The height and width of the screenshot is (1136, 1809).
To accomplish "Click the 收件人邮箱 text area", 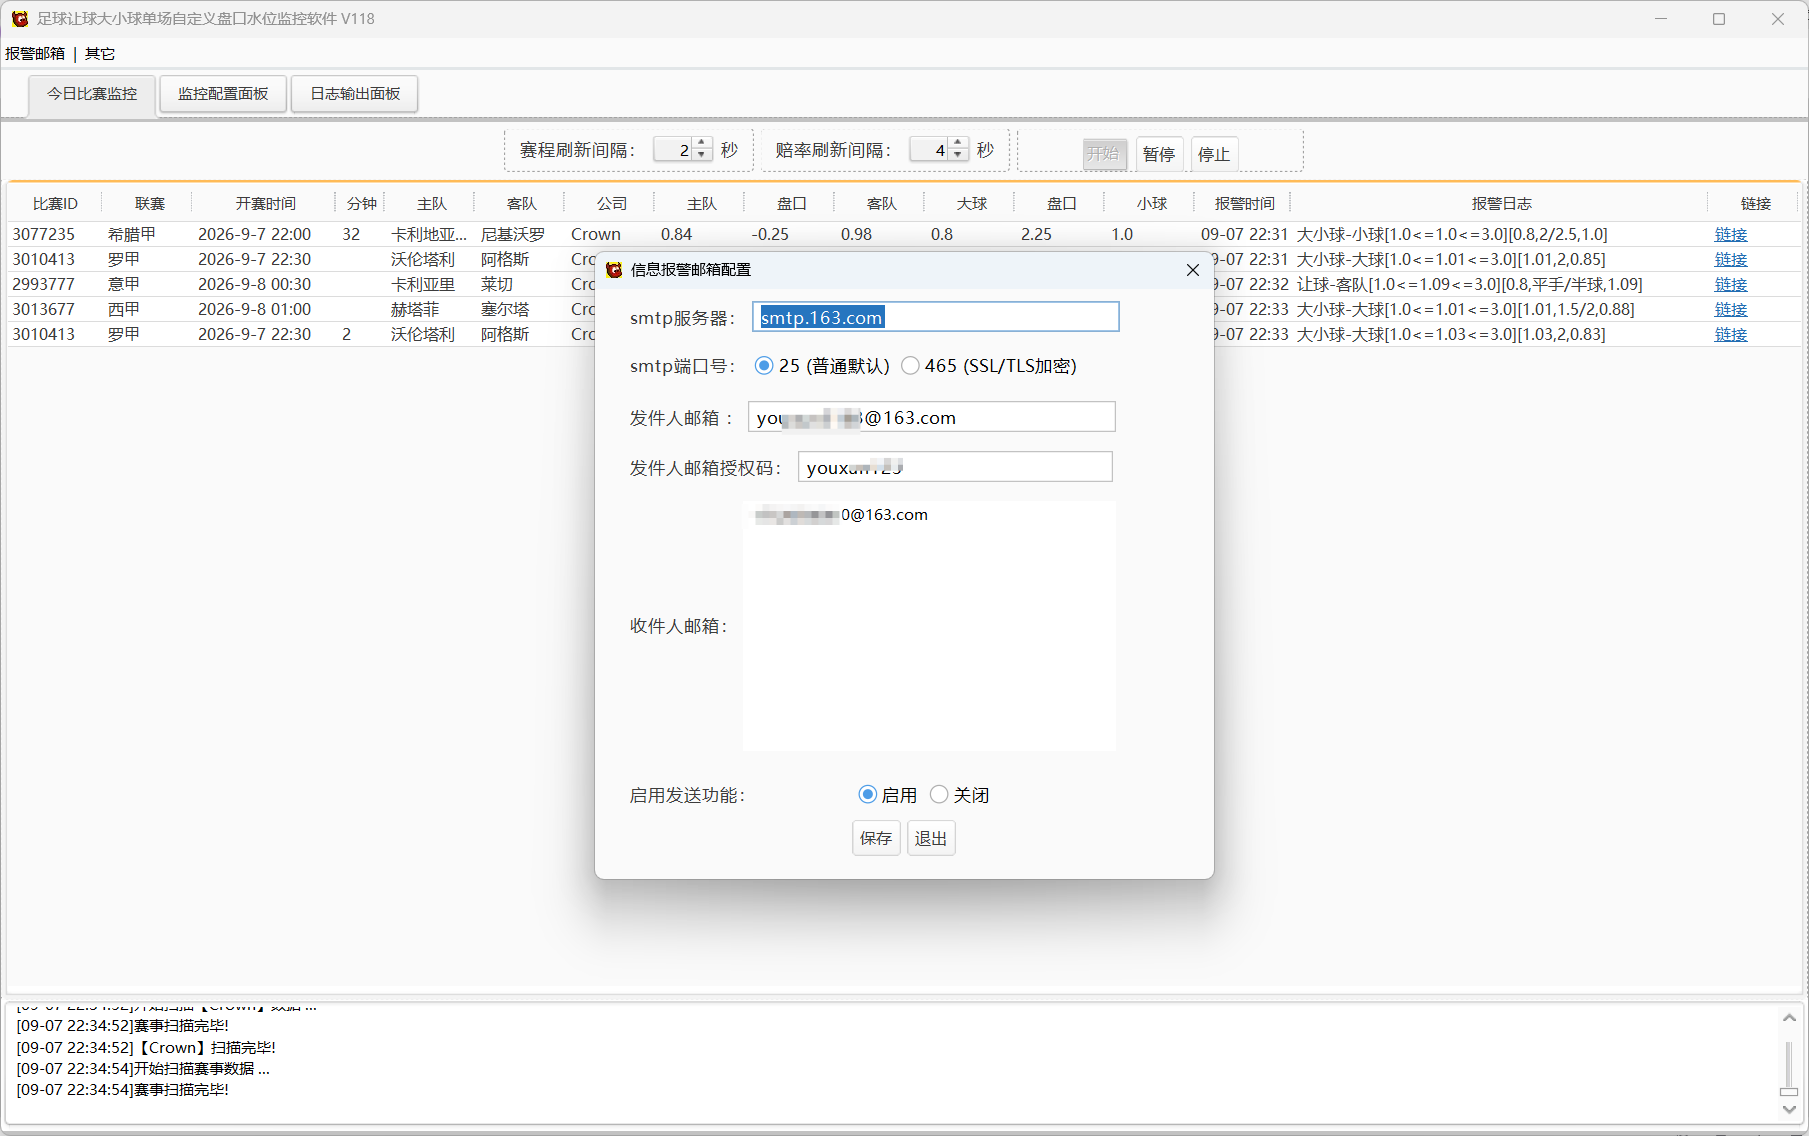I will 929,626.
